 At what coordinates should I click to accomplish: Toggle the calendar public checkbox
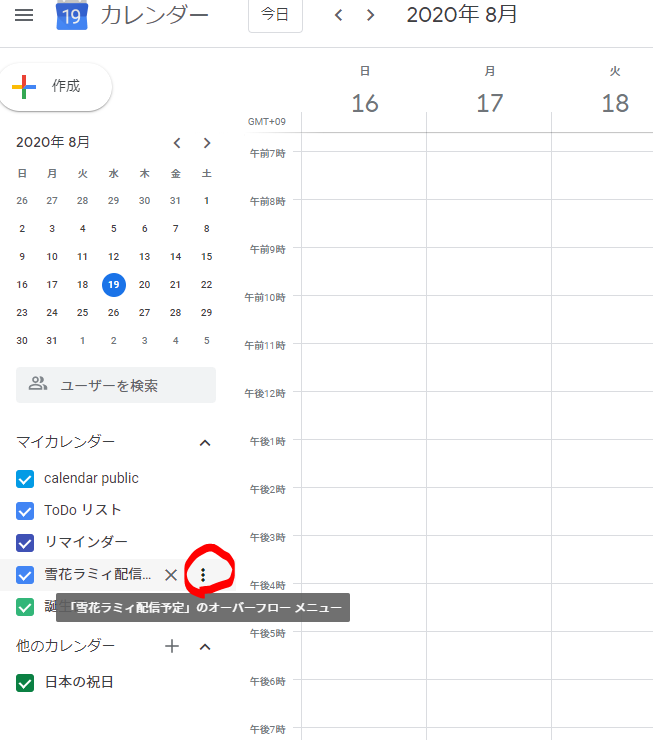(x=25, y=479)
